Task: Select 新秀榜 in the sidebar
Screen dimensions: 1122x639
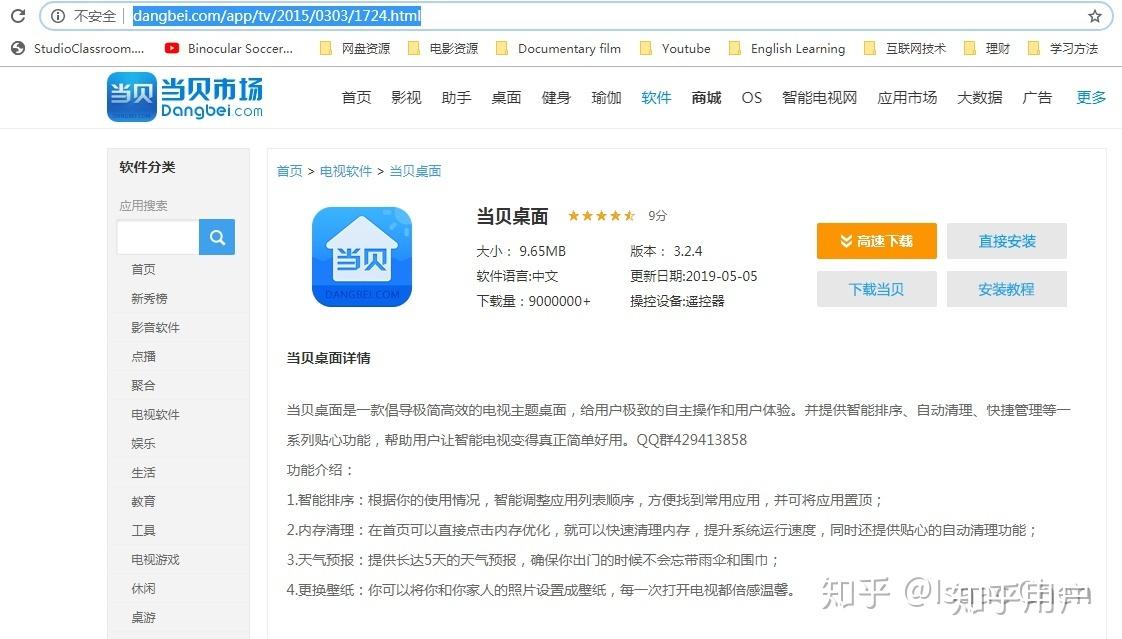Action: (x=149, y=298)
